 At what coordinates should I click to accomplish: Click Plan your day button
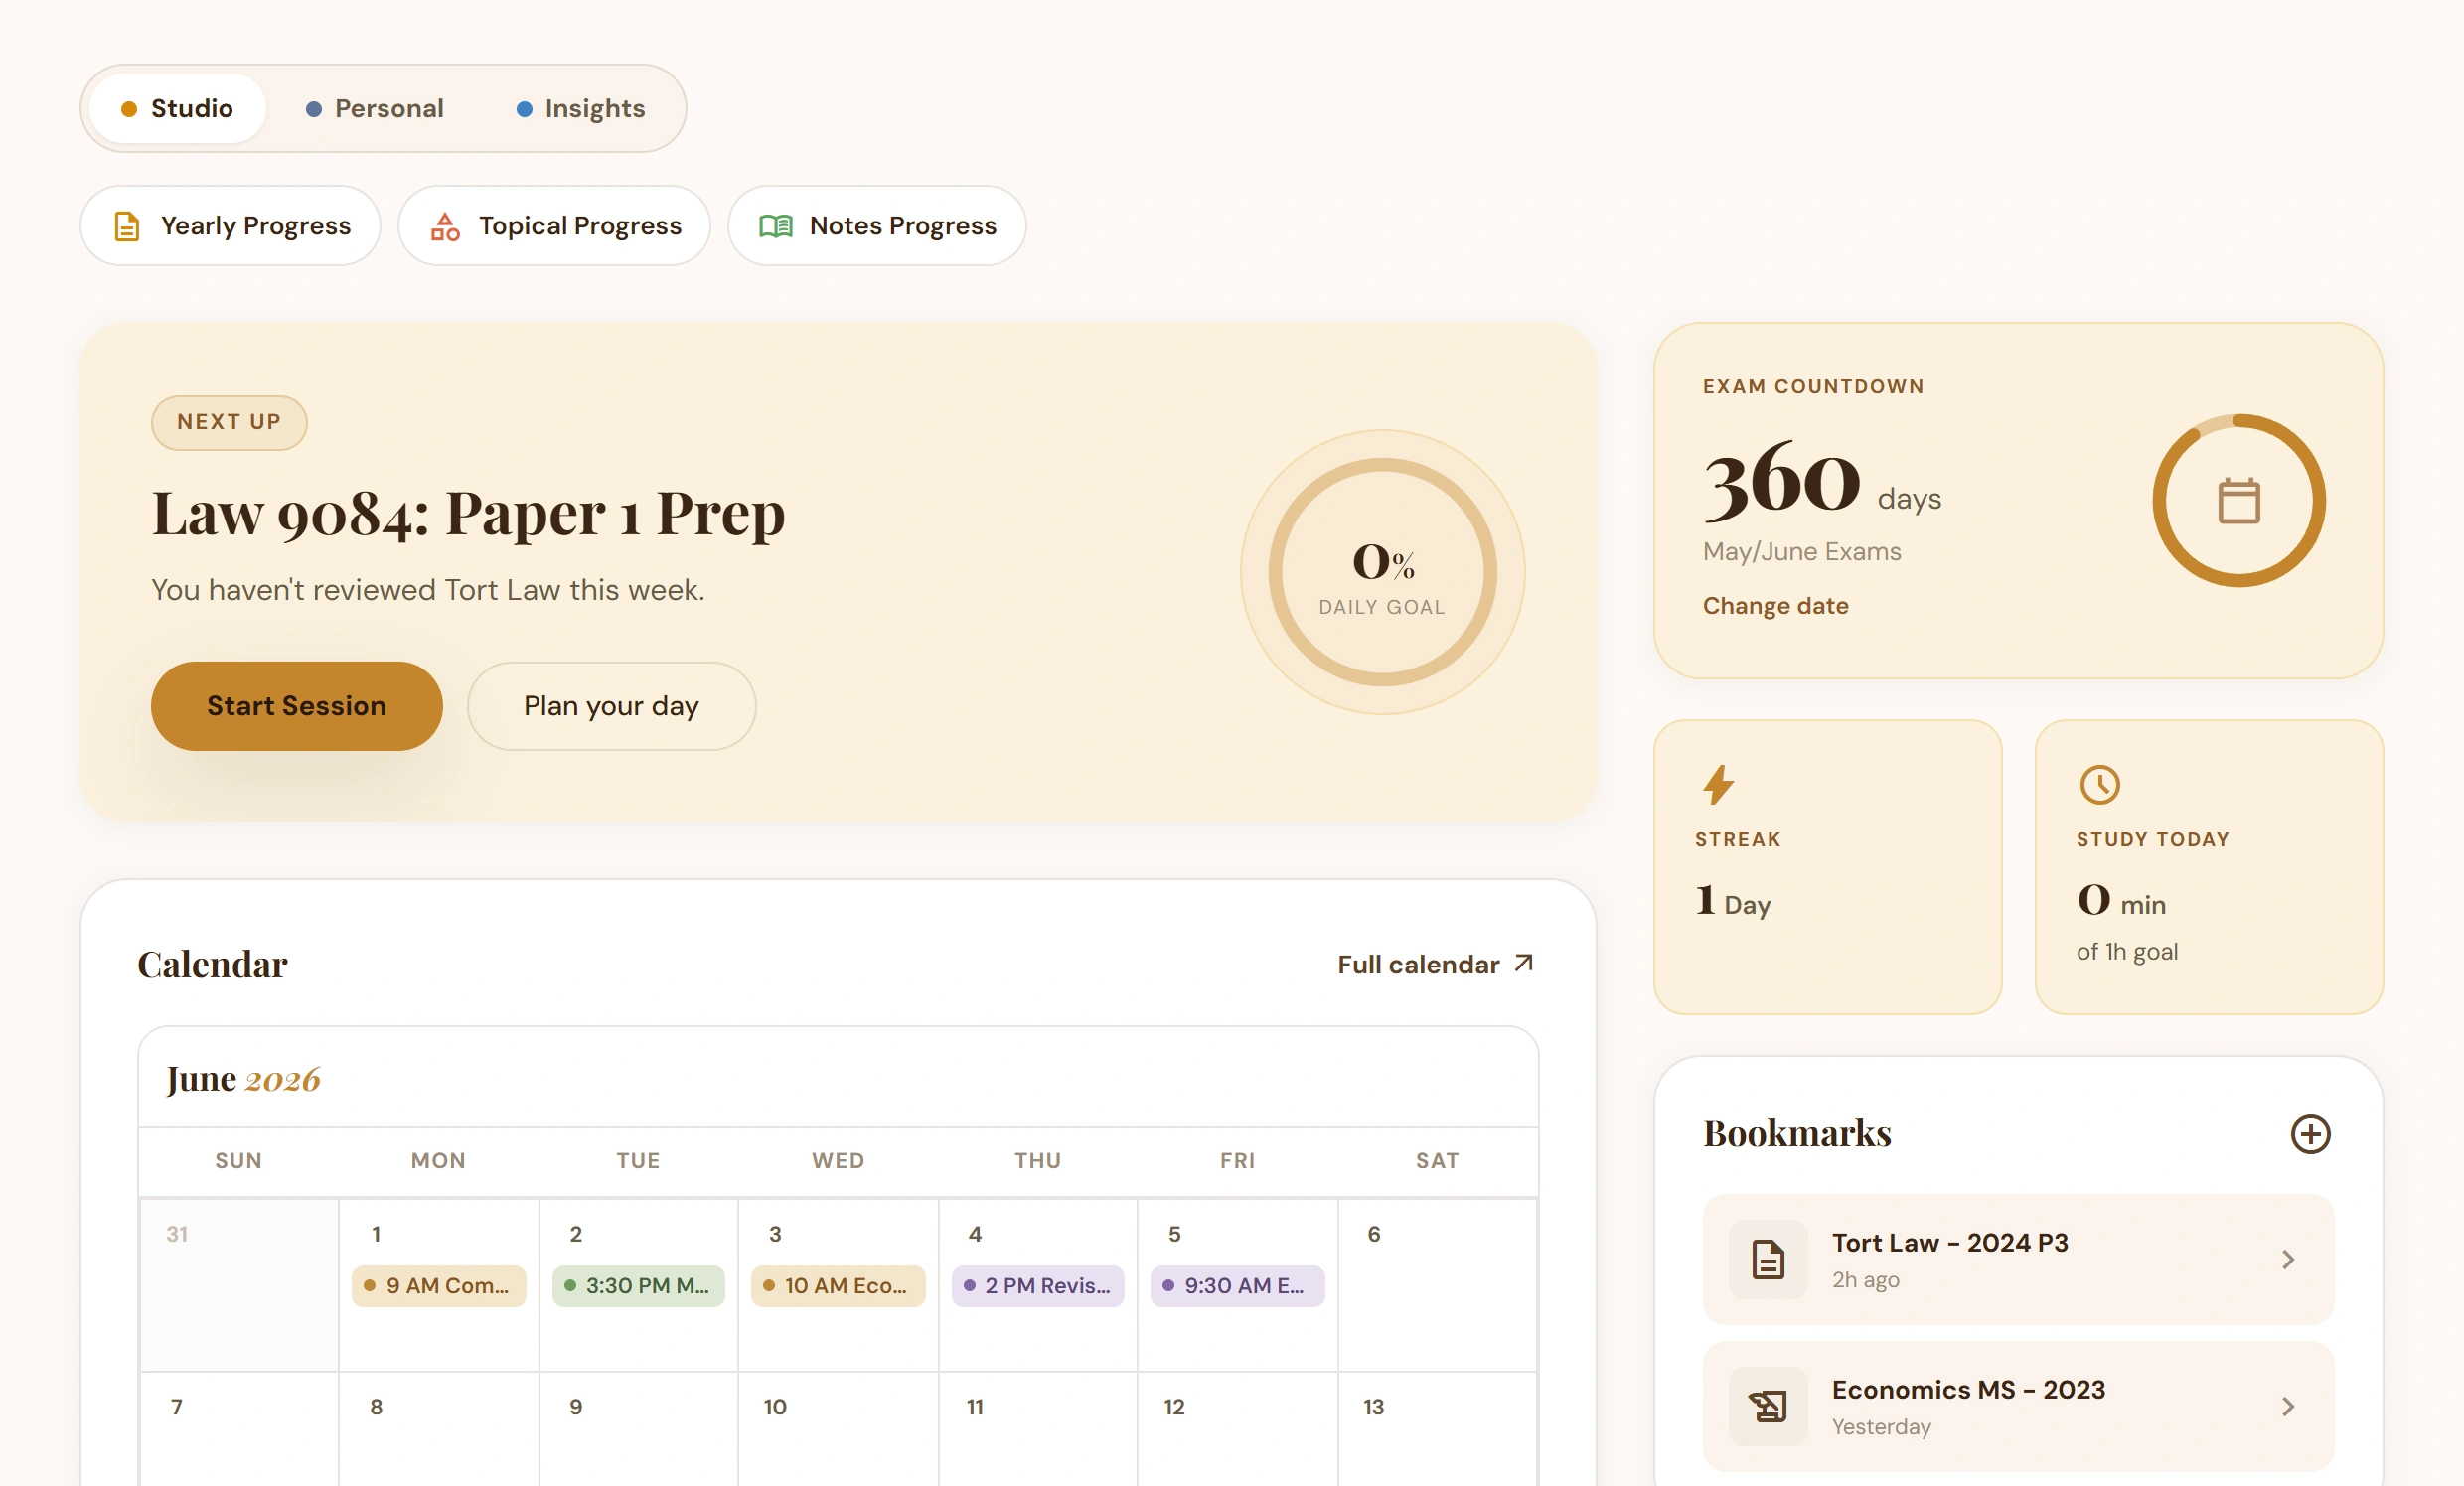[612, 706]
